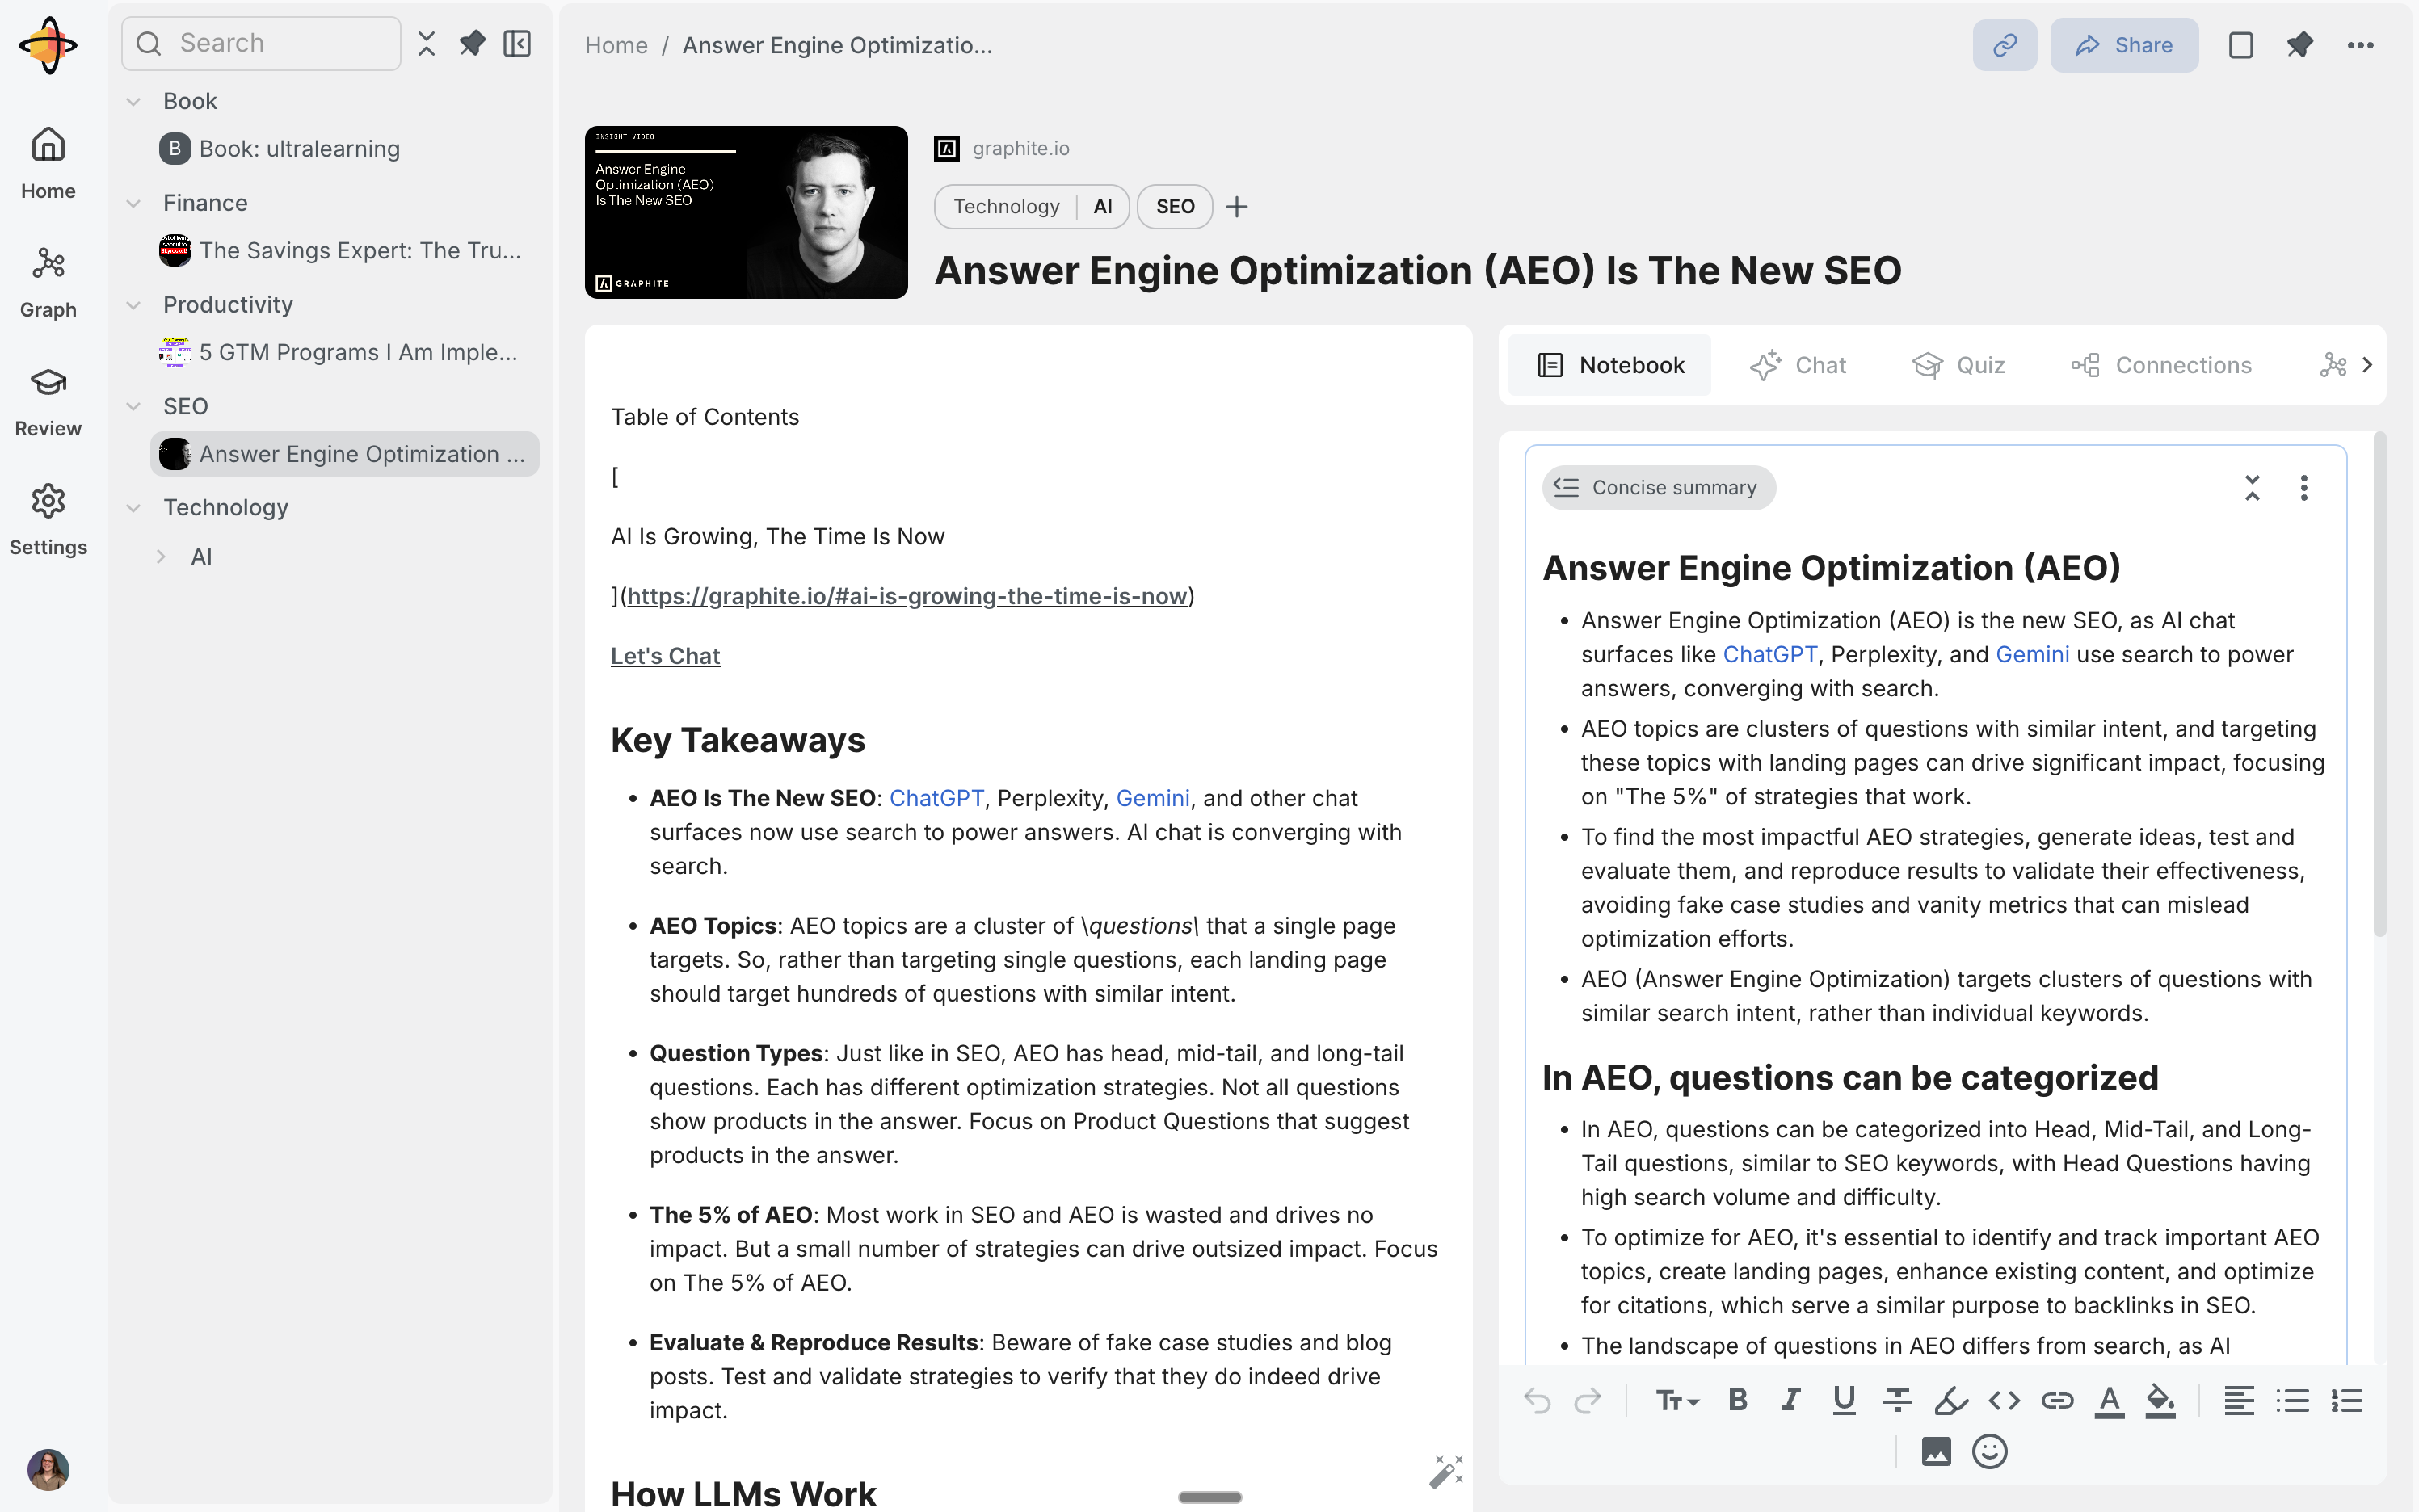Toggle the bulleted list format
The width and height of the screenshot is (2419, 1512).
(x=2292, y=1401)
